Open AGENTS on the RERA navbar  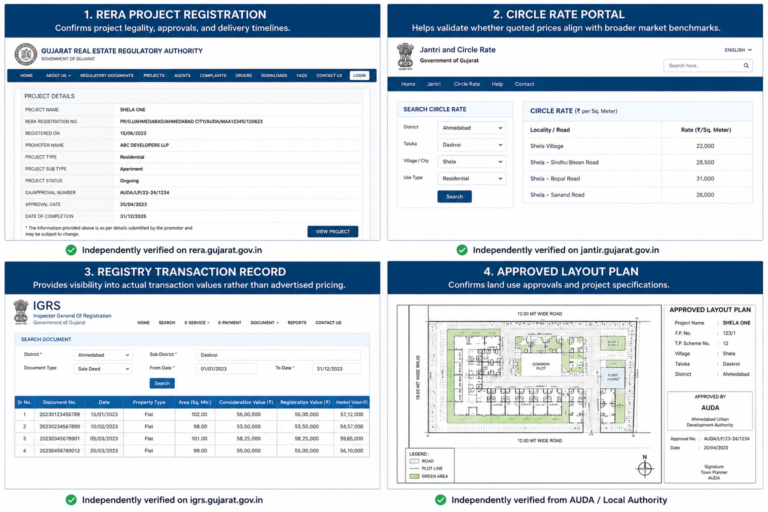182,75
